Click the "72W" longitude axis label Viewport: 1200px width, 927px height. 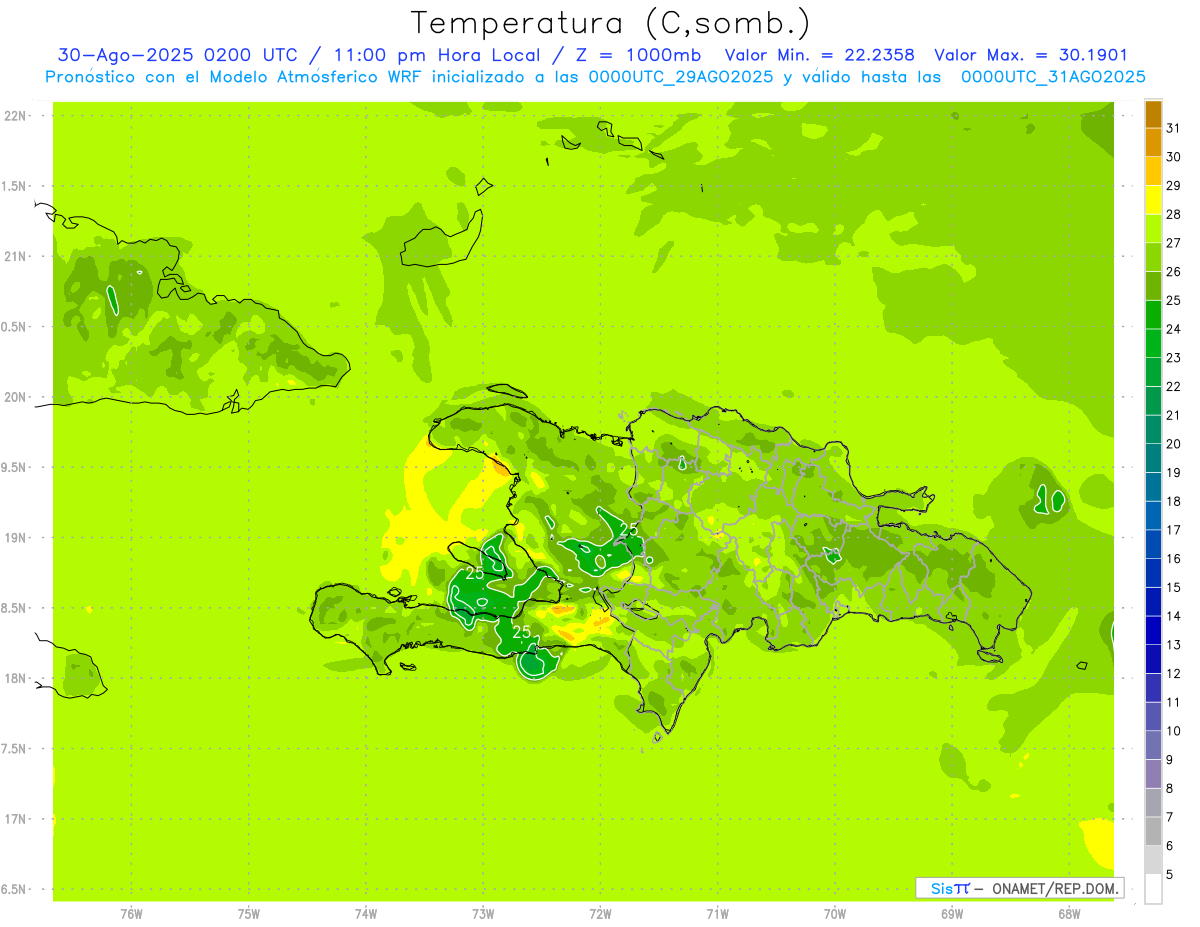(x=600, y=914)
